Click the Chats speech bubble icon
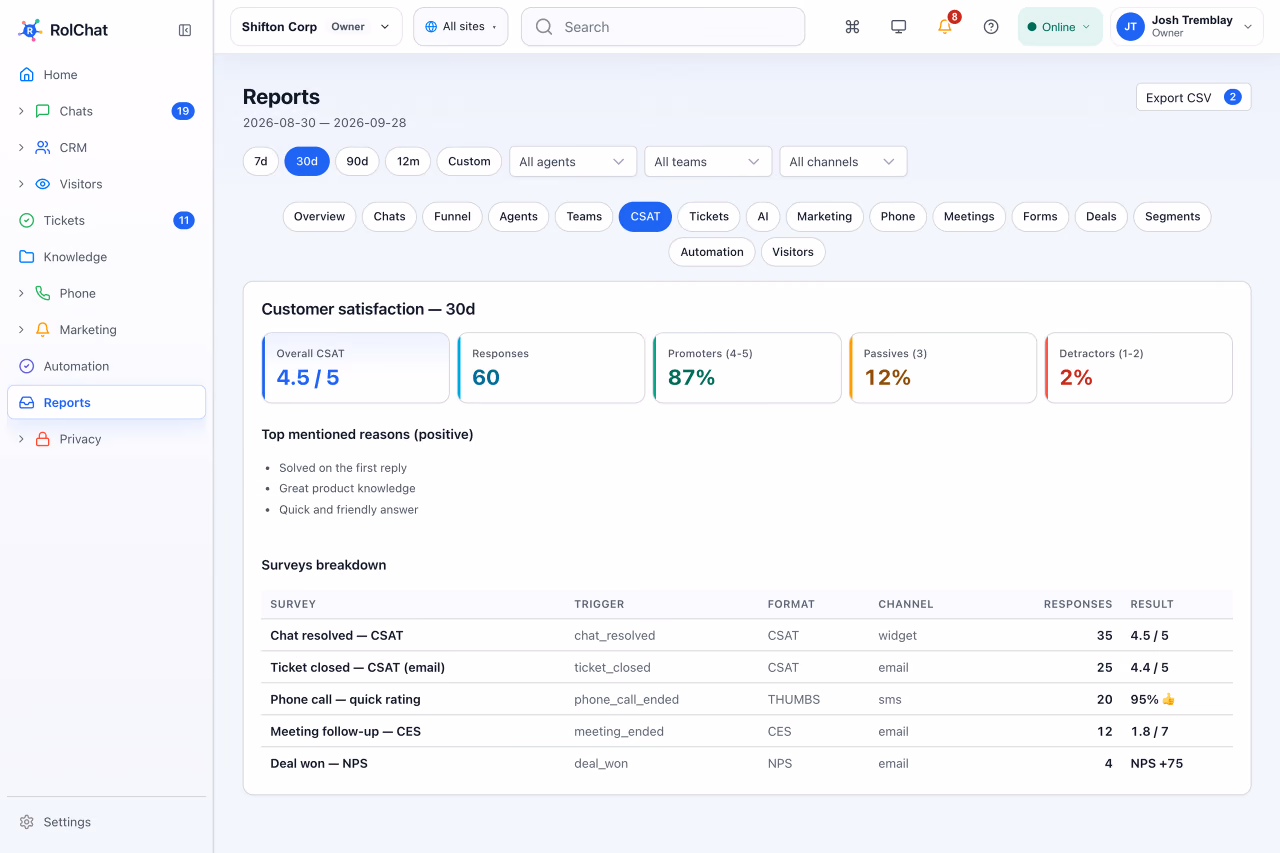Screen dimensions: 1280x853 point(43,111)
